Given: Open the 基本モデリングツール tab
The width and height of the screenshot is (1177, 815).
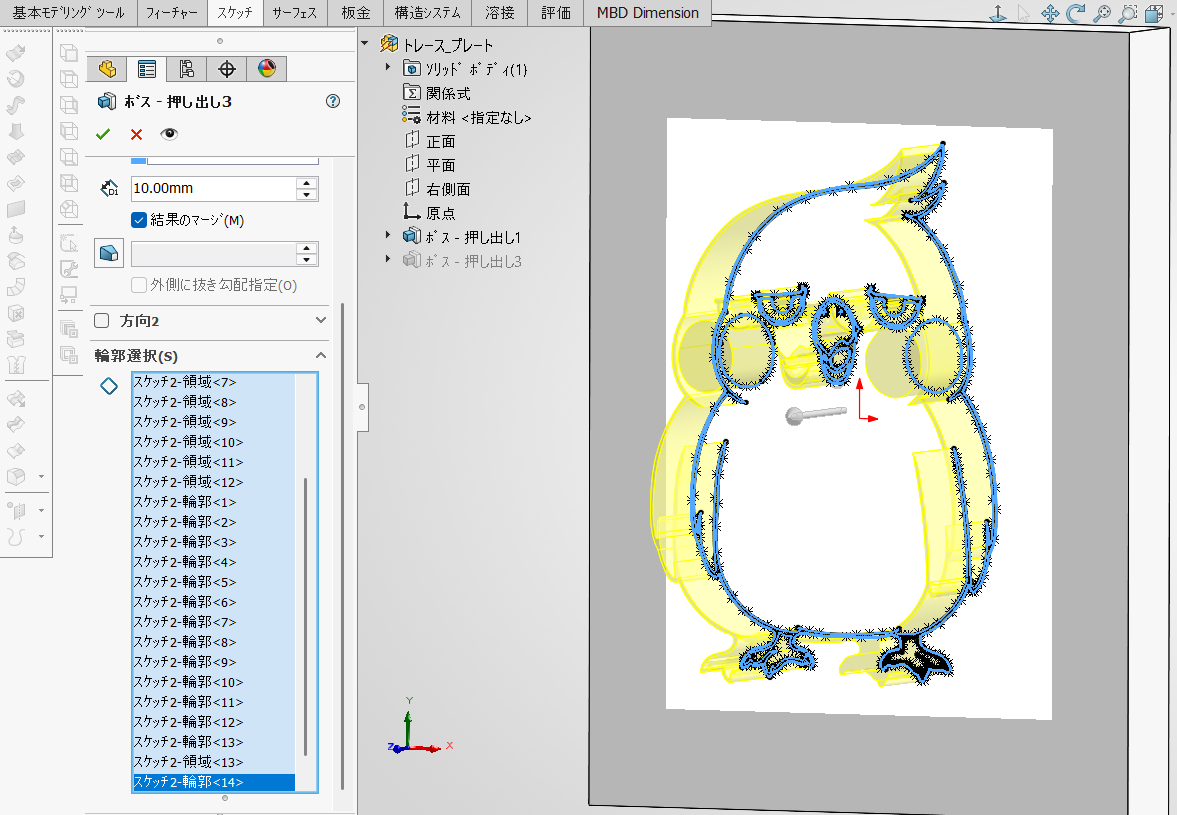Looking at the screenshot, I should 68,13.
